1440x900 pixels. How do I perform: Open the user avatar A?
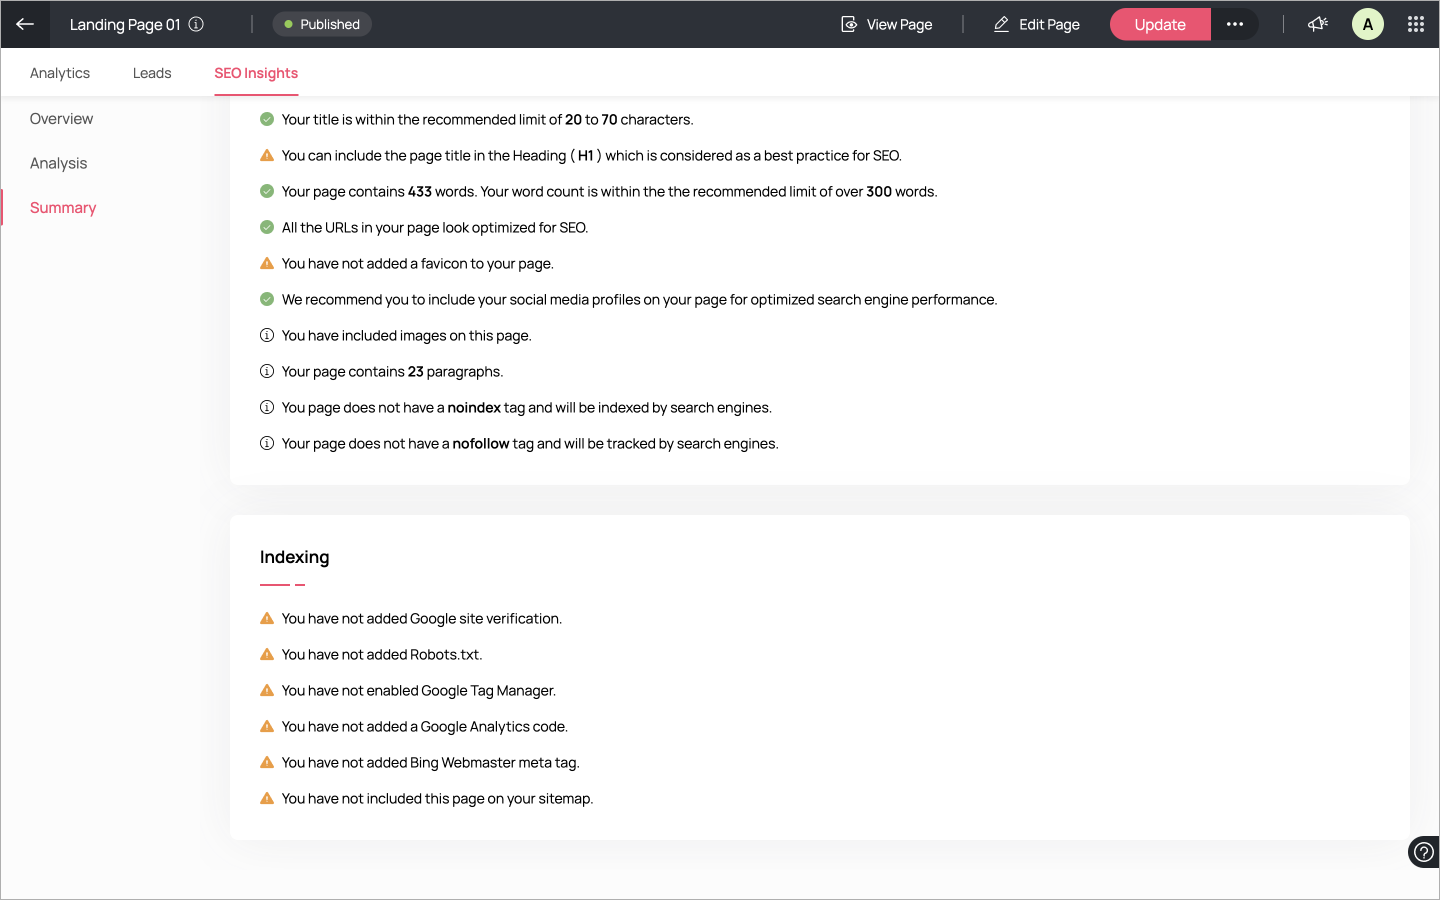tap(1368, 24)
